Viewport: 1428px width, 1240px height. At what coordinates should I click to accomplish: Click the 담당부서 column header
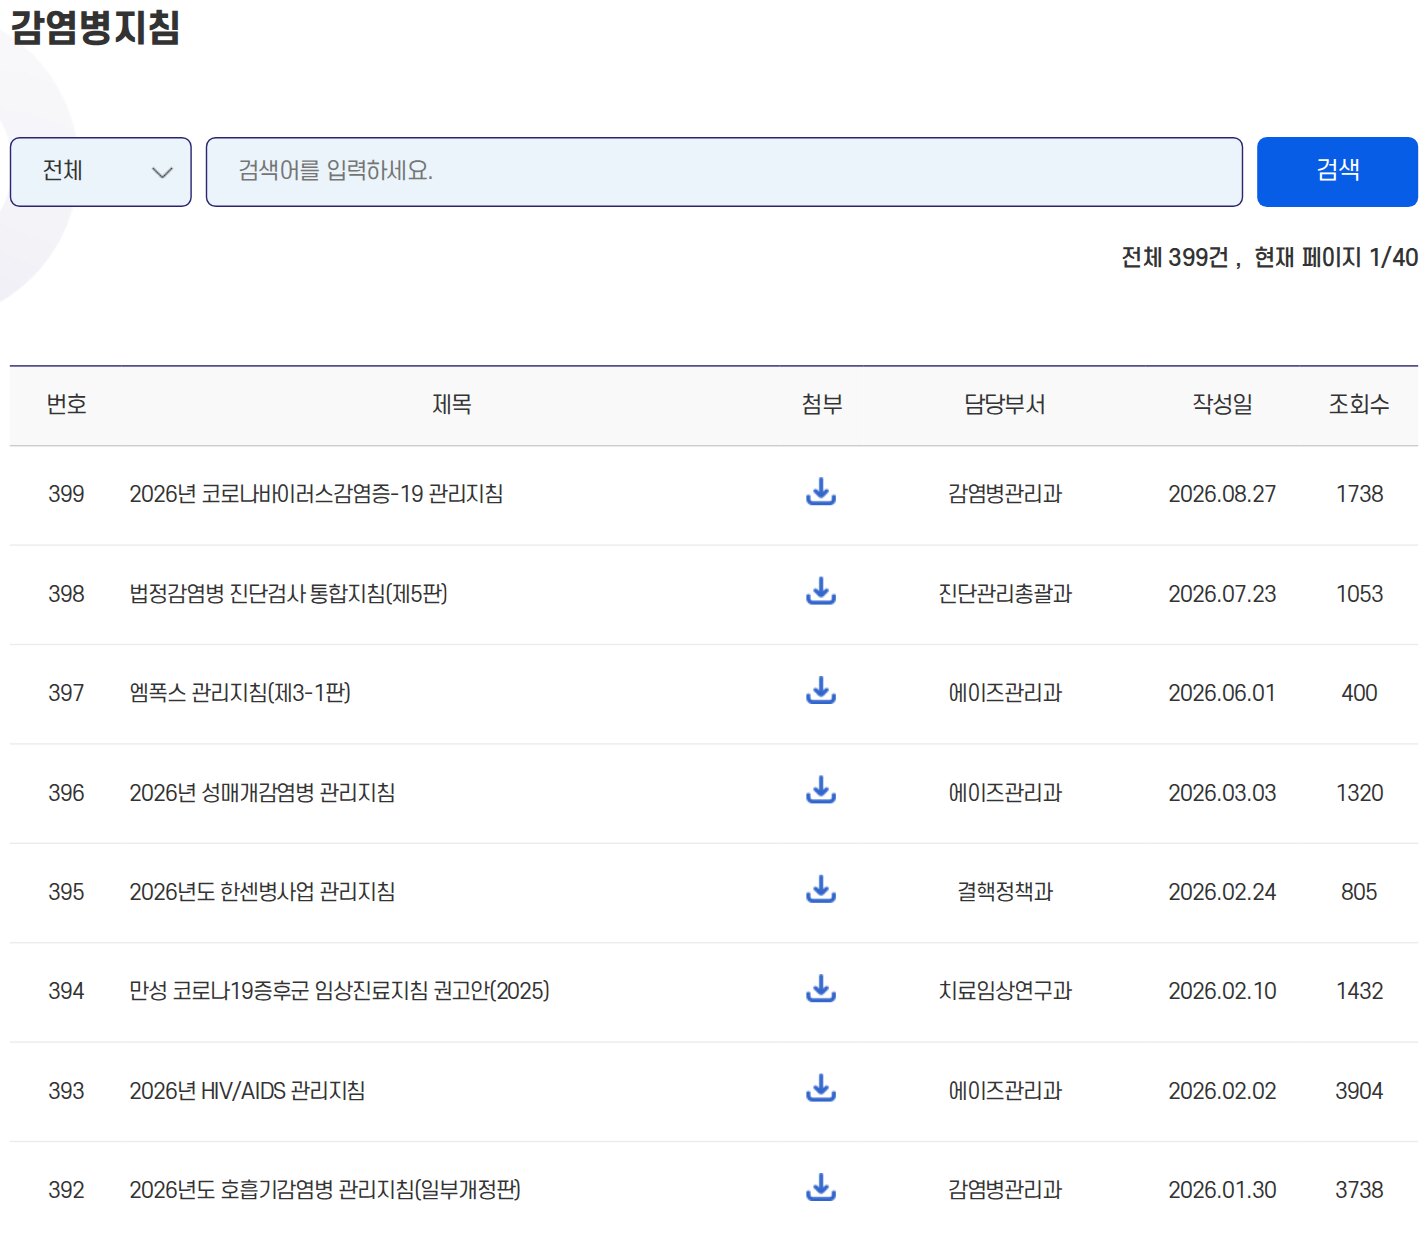(x=1005, y=405)
